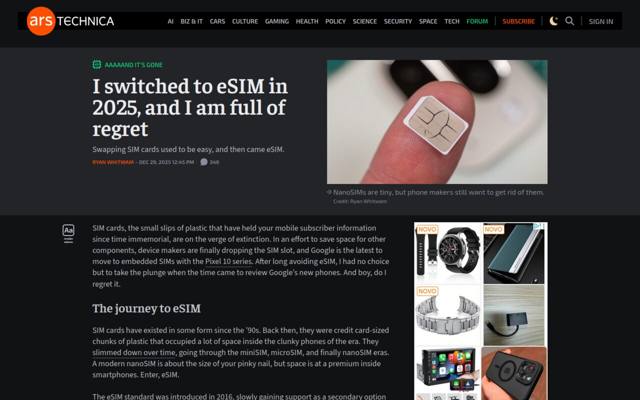The height and width of the screenshot is (400, 640).
Task: Open the AI section
Action: coord(171,21)
